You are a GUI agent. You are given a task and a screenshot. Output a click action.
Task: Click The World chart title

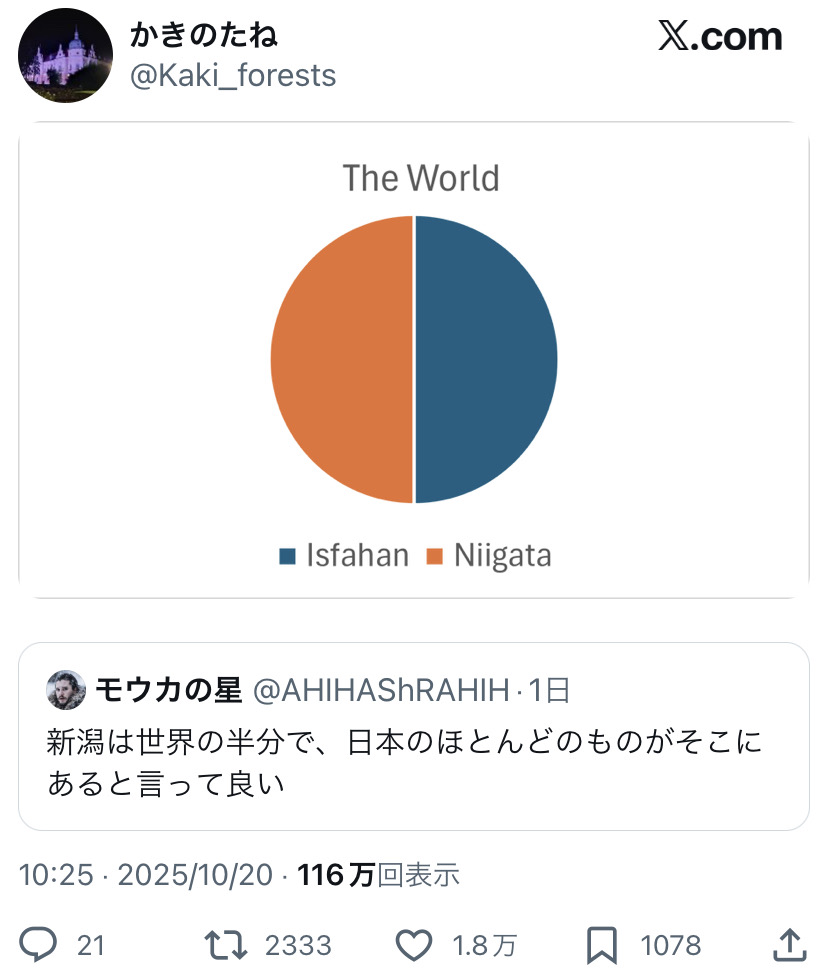[x=421, y=178]
